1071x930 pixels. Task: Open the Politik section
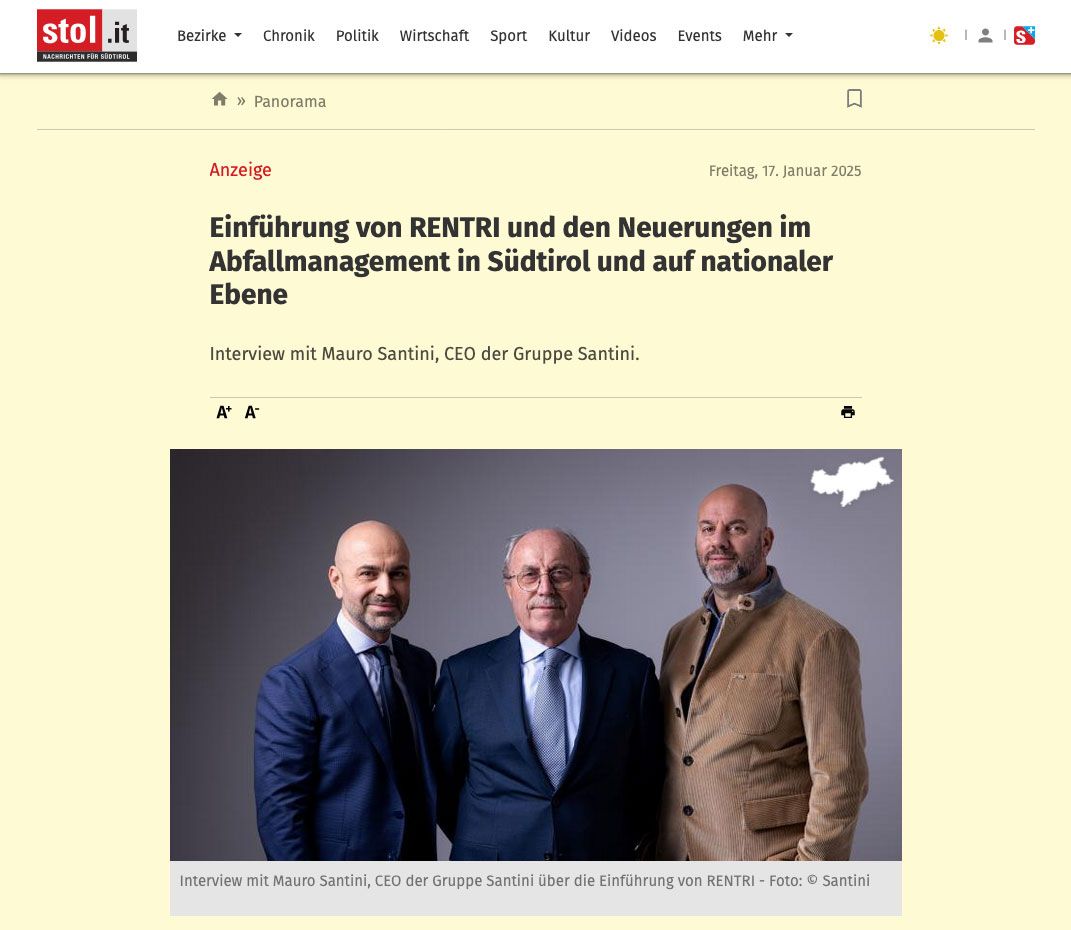(x=357, y=36)
